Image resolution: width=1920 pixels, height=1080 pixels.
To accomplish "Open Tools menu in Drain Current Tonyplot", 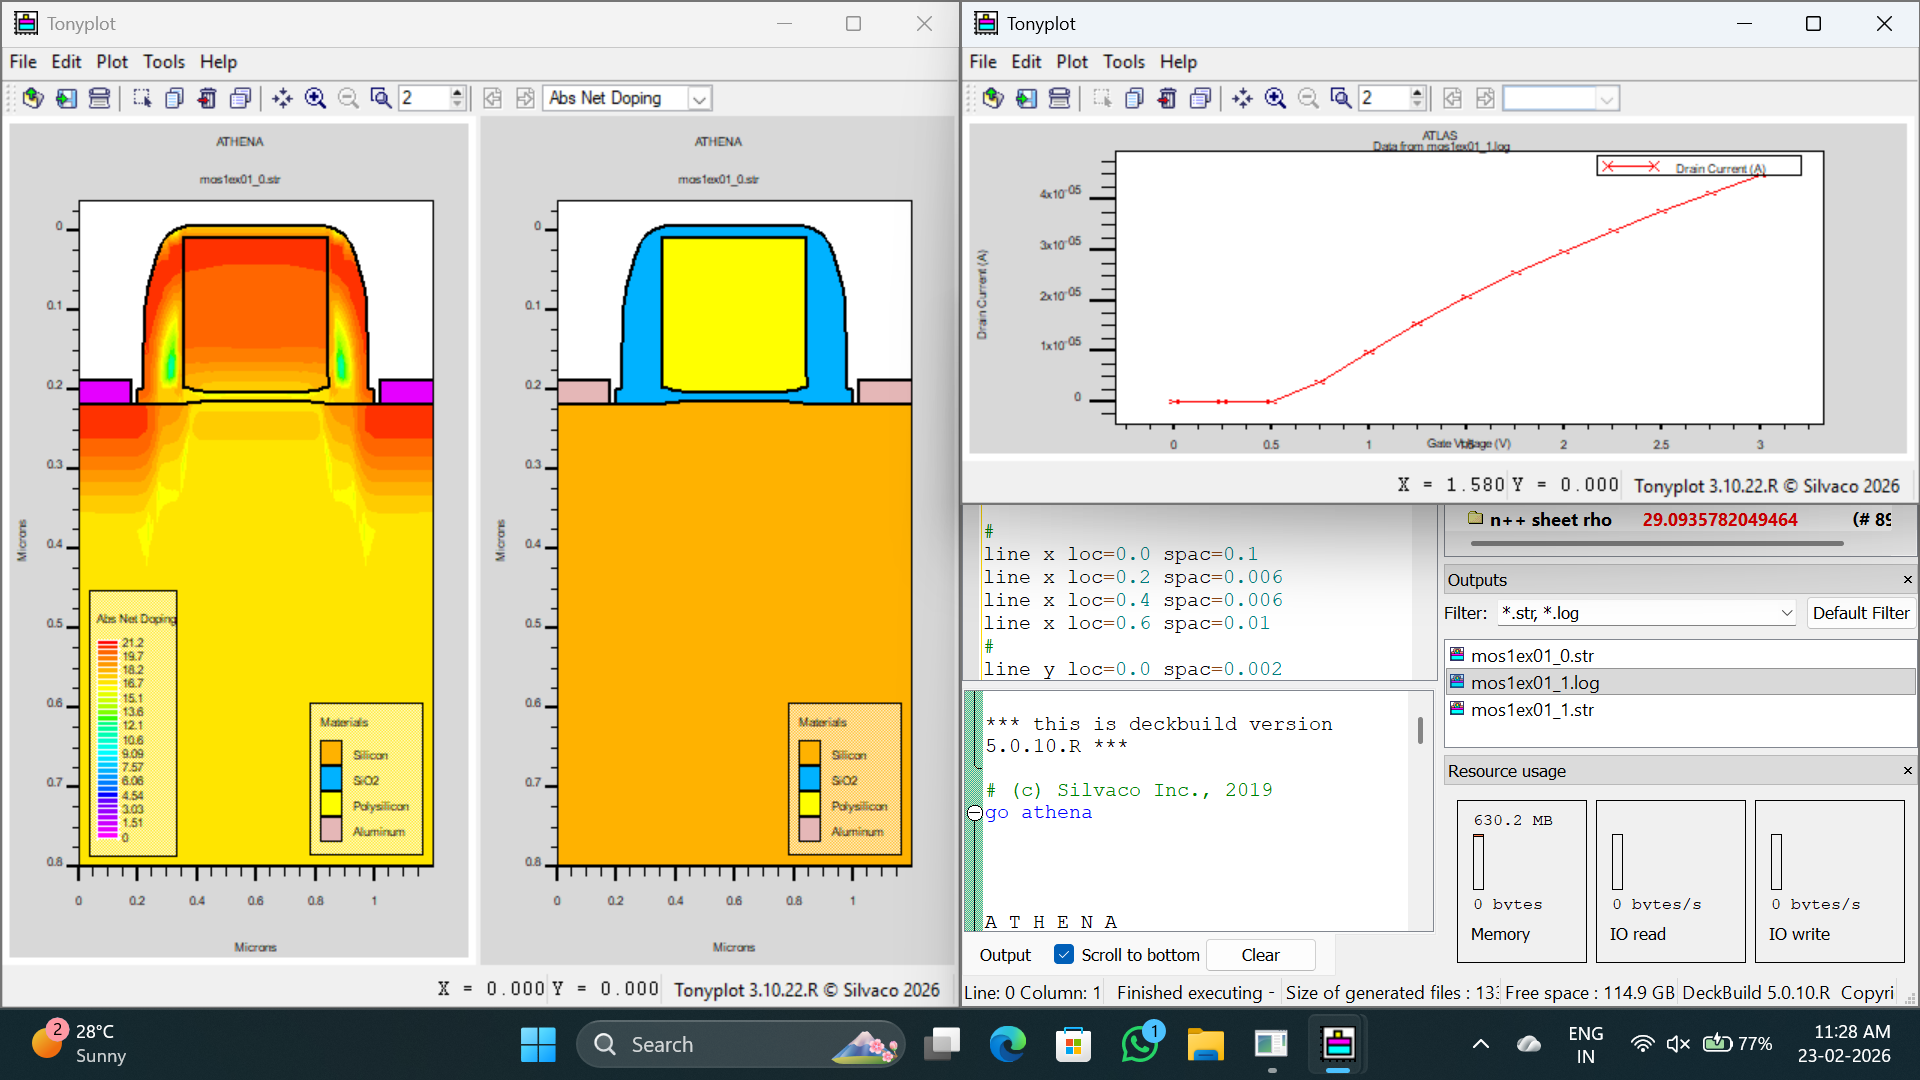I will point(1124,62).
